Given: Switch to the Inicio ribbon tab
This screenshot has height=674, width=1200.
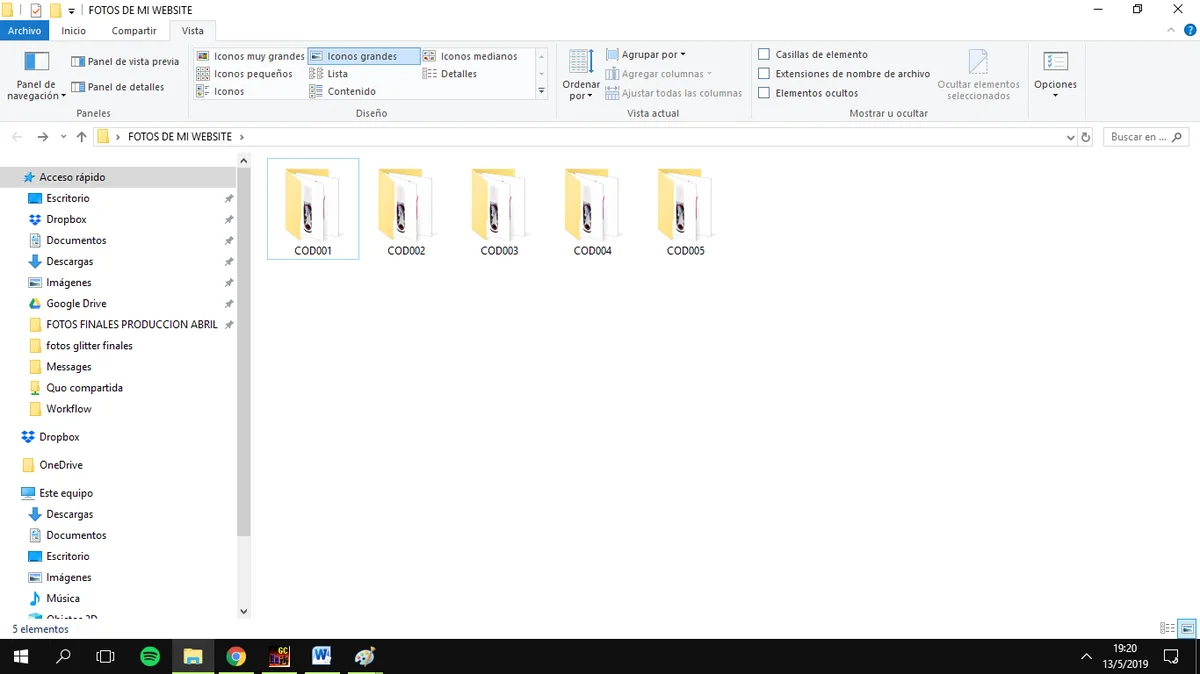Looking at the screenshot, I should (73, 30).
